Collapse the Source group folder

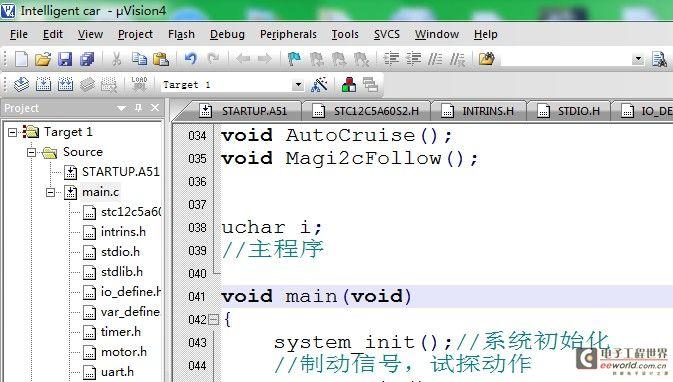(x=31, y=152)
